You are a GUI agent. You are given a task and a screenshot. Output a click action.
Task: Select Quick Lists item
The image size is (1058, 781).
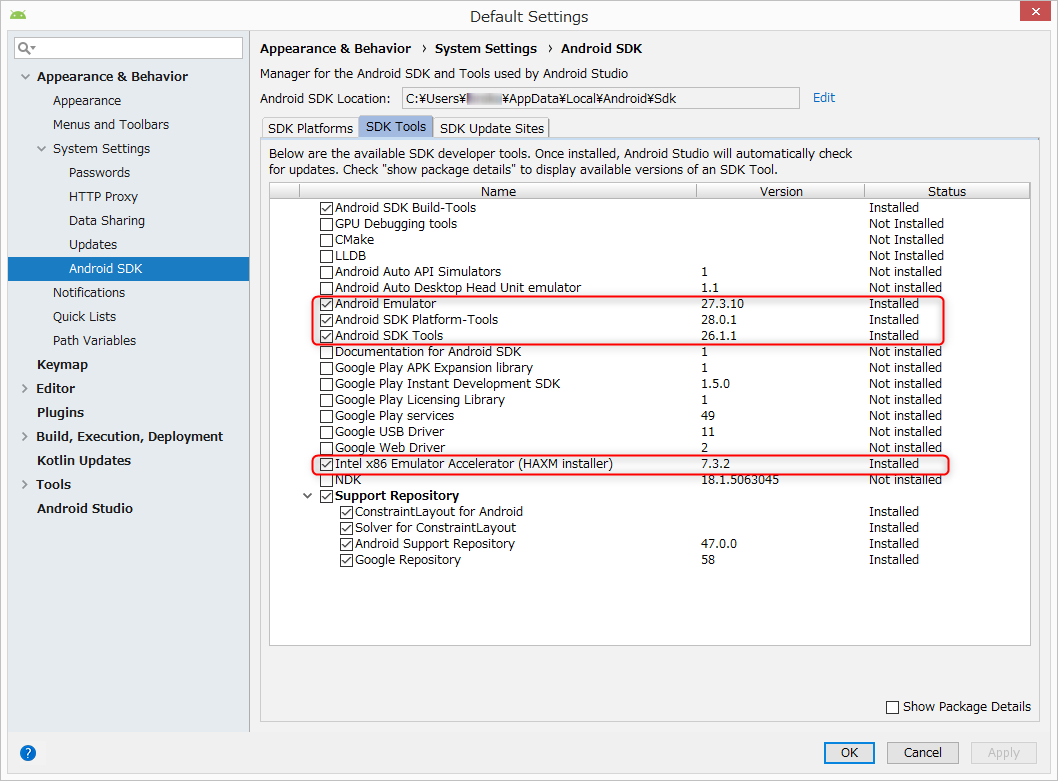tap(84, 317)
